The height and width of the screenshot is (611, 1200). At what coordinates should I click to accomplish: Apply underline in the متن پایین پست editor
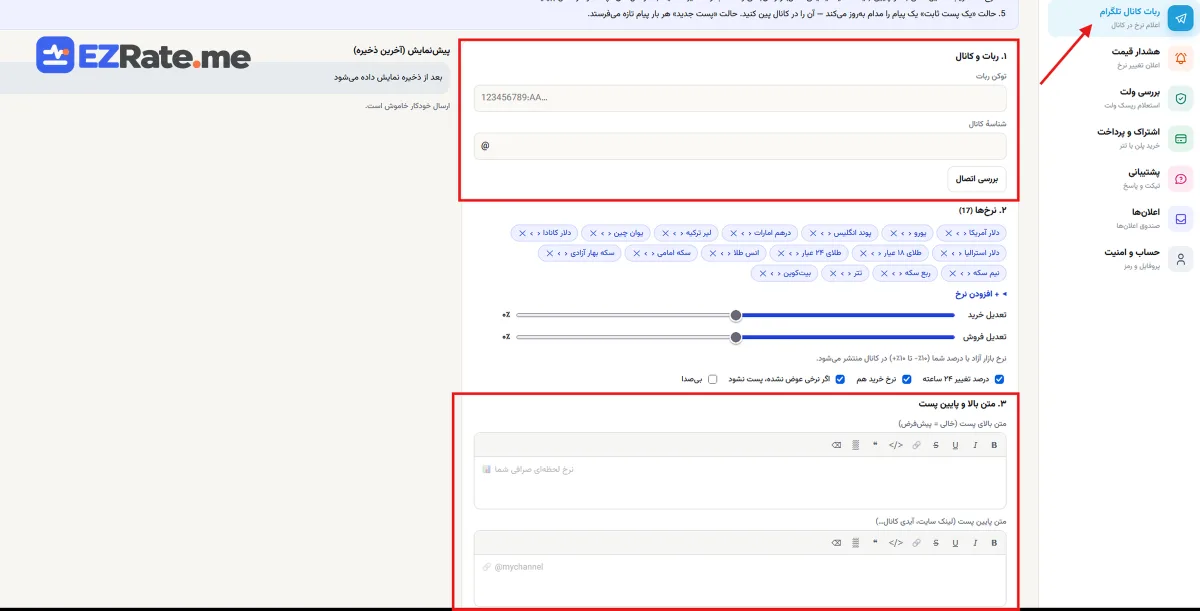pyautogui.click(x=955, y=543)
